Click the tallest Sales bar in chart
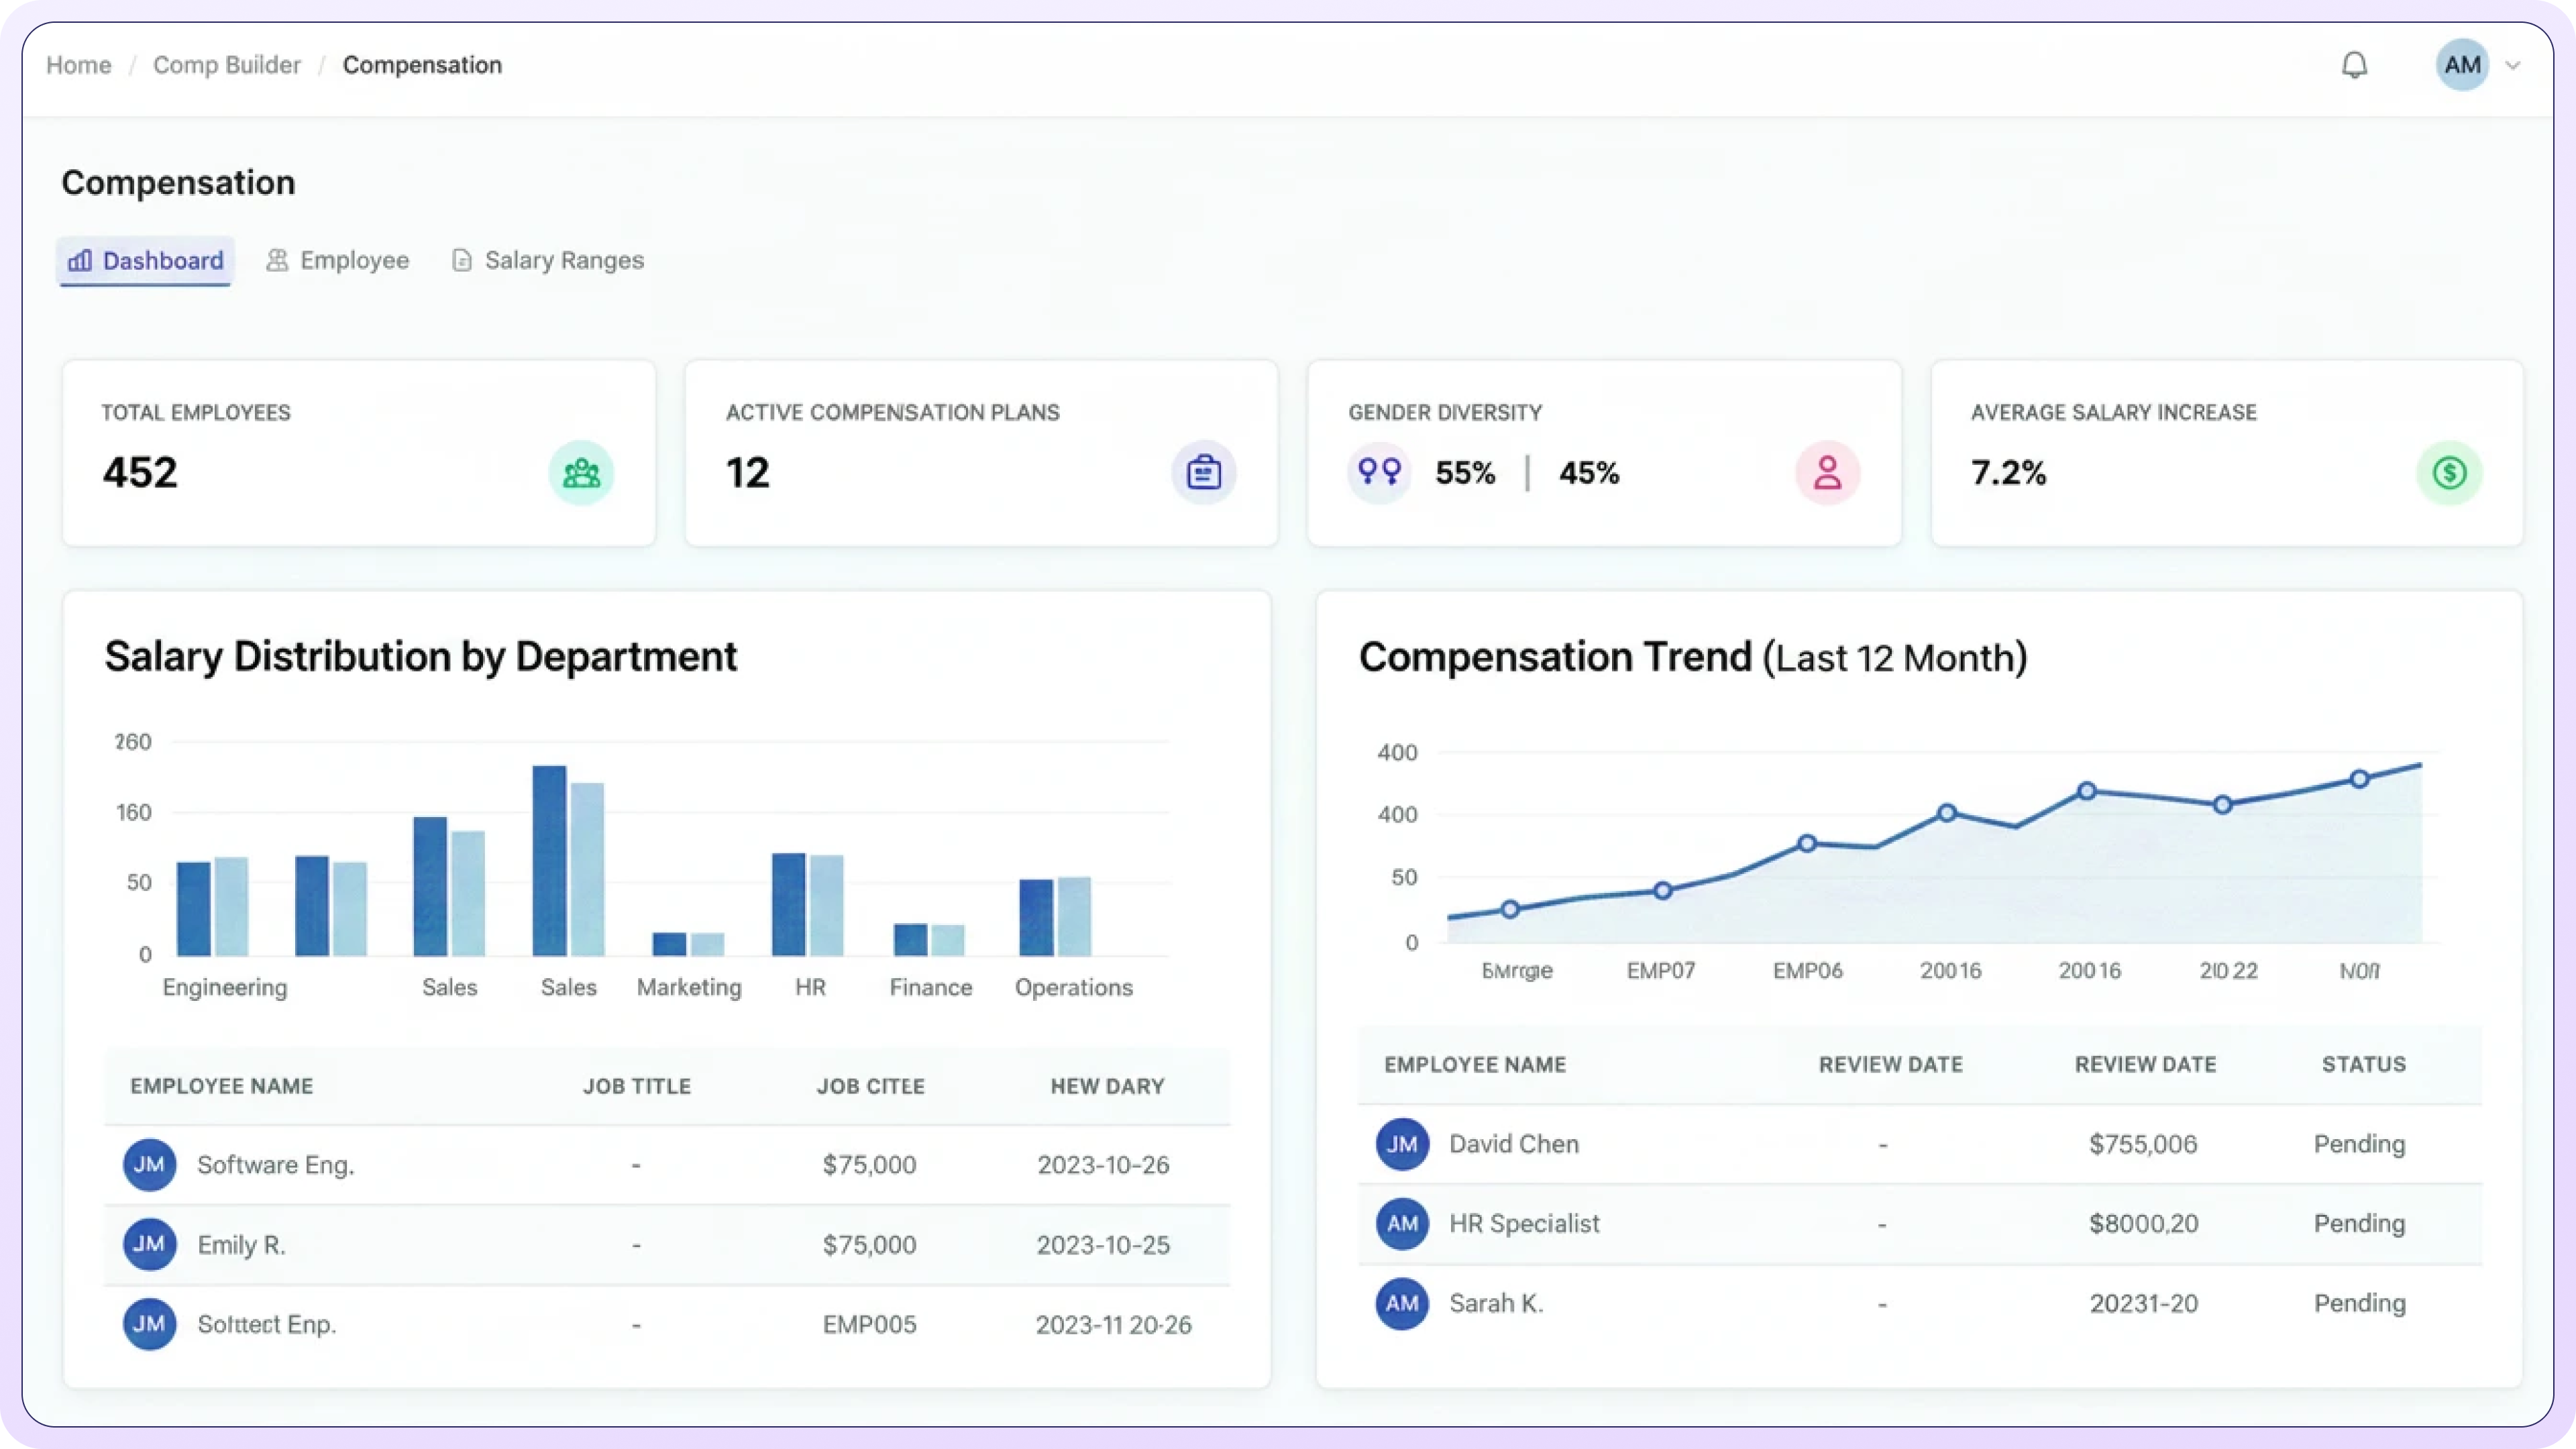Viewport: 2576px width, 1449px height. [x=549, y=860]
